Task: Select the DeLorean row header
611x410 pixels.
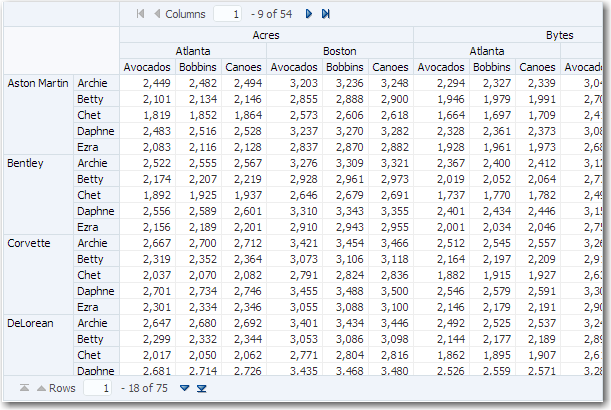Action: pos(31,323)
